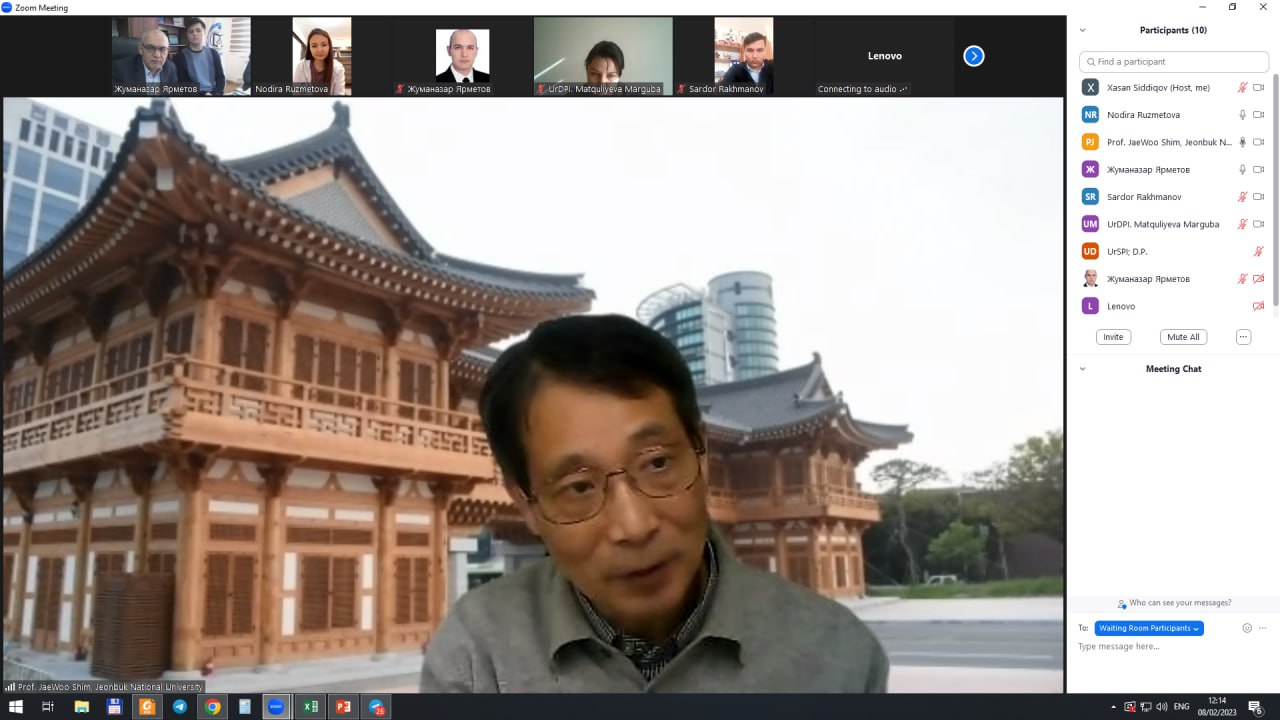Toggle Sardor Rakhmanov's camera icon in list
The image size is (1280, 720).
click(x=1259, y=197)
